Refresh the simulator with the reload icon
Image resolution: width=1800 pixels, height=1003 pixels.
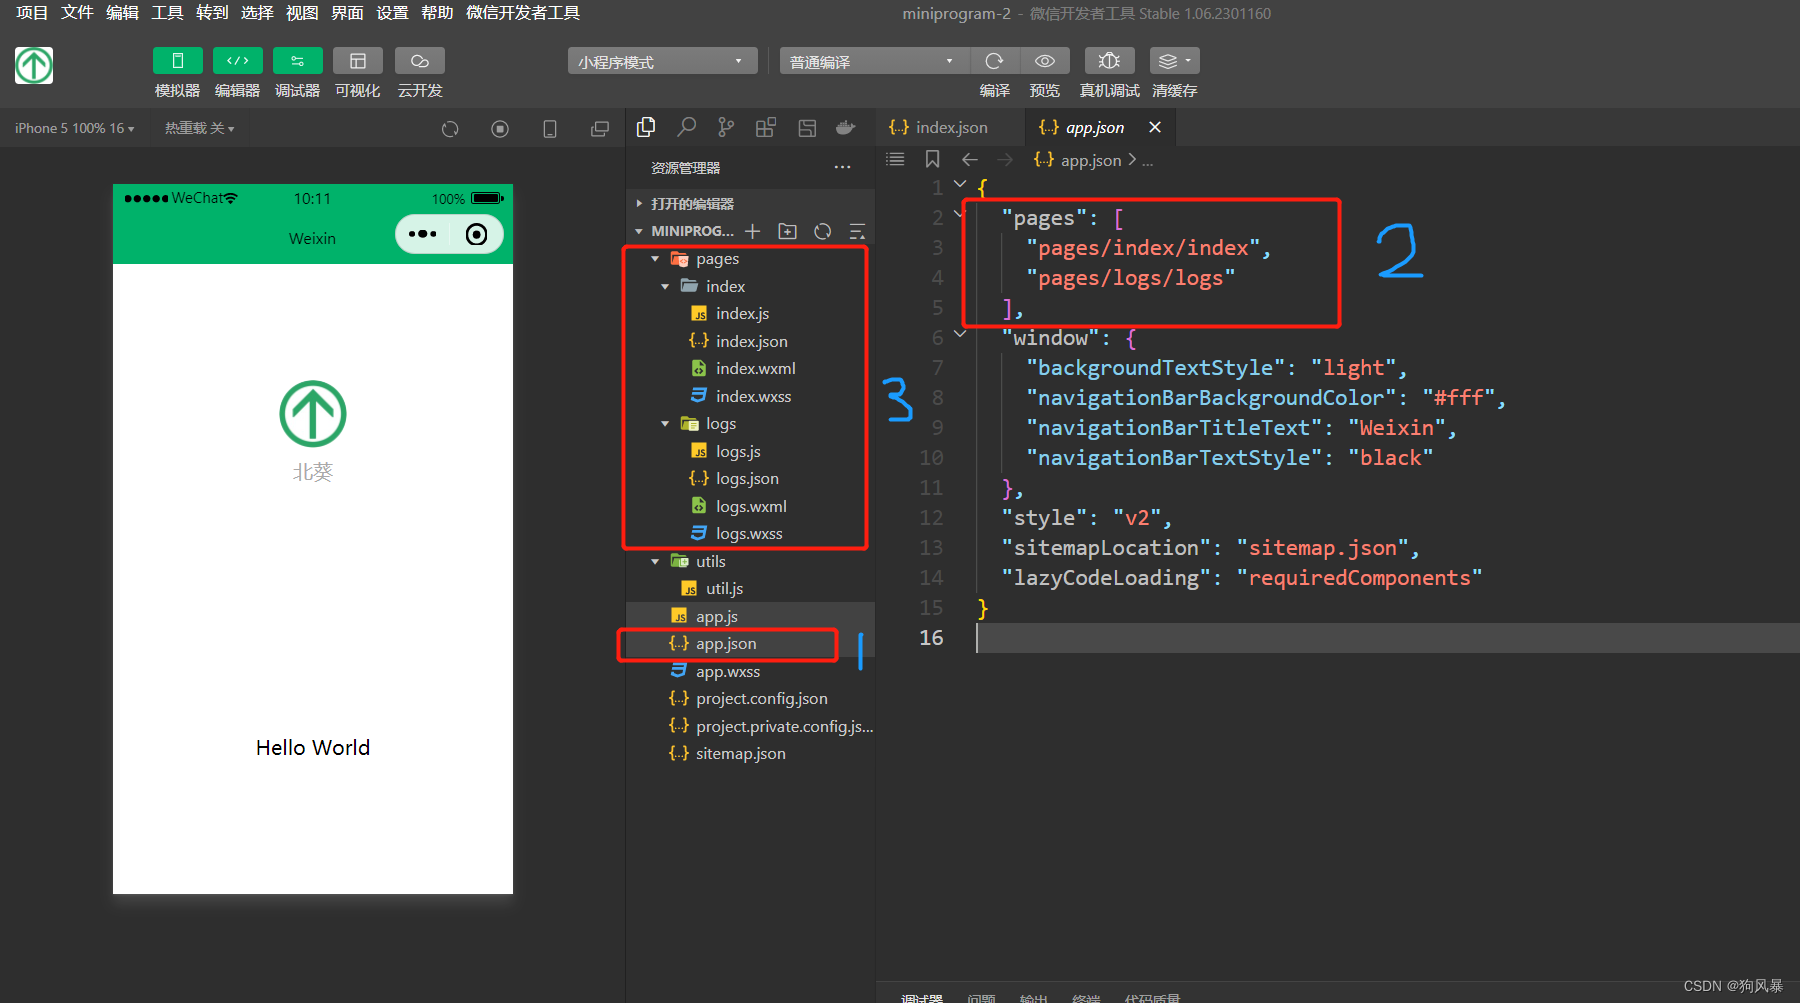(450, 128)
